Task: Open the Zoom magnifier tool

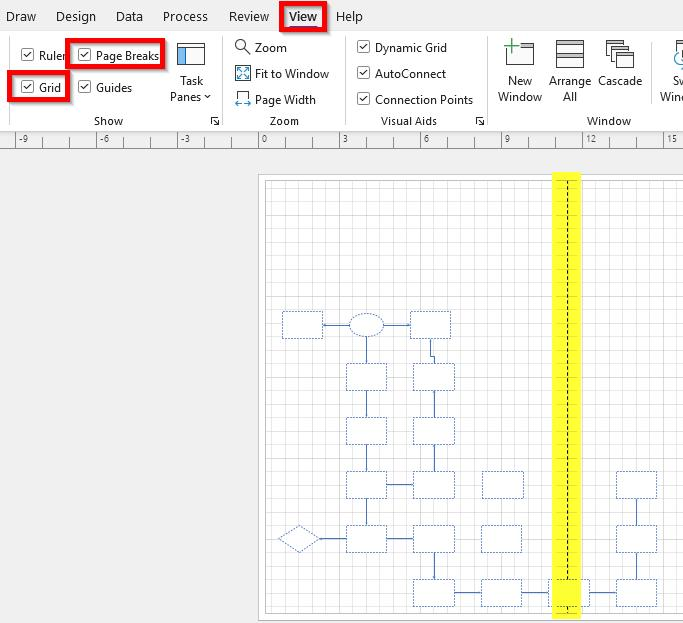Action: (242, 47)
